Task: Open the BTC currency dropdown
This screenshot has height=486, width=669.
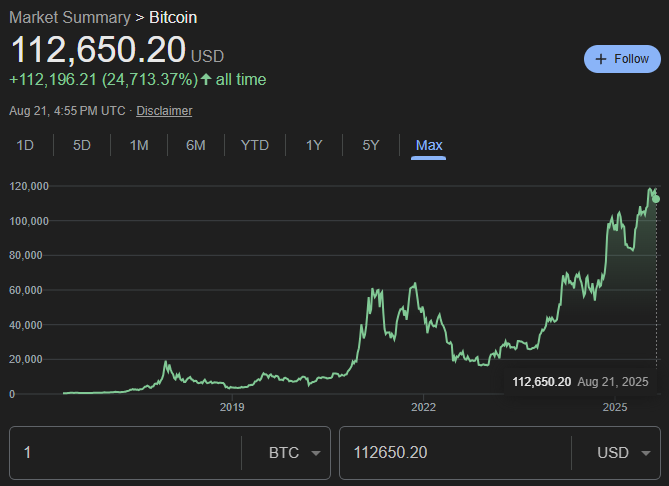Action: tap(294, 453)
